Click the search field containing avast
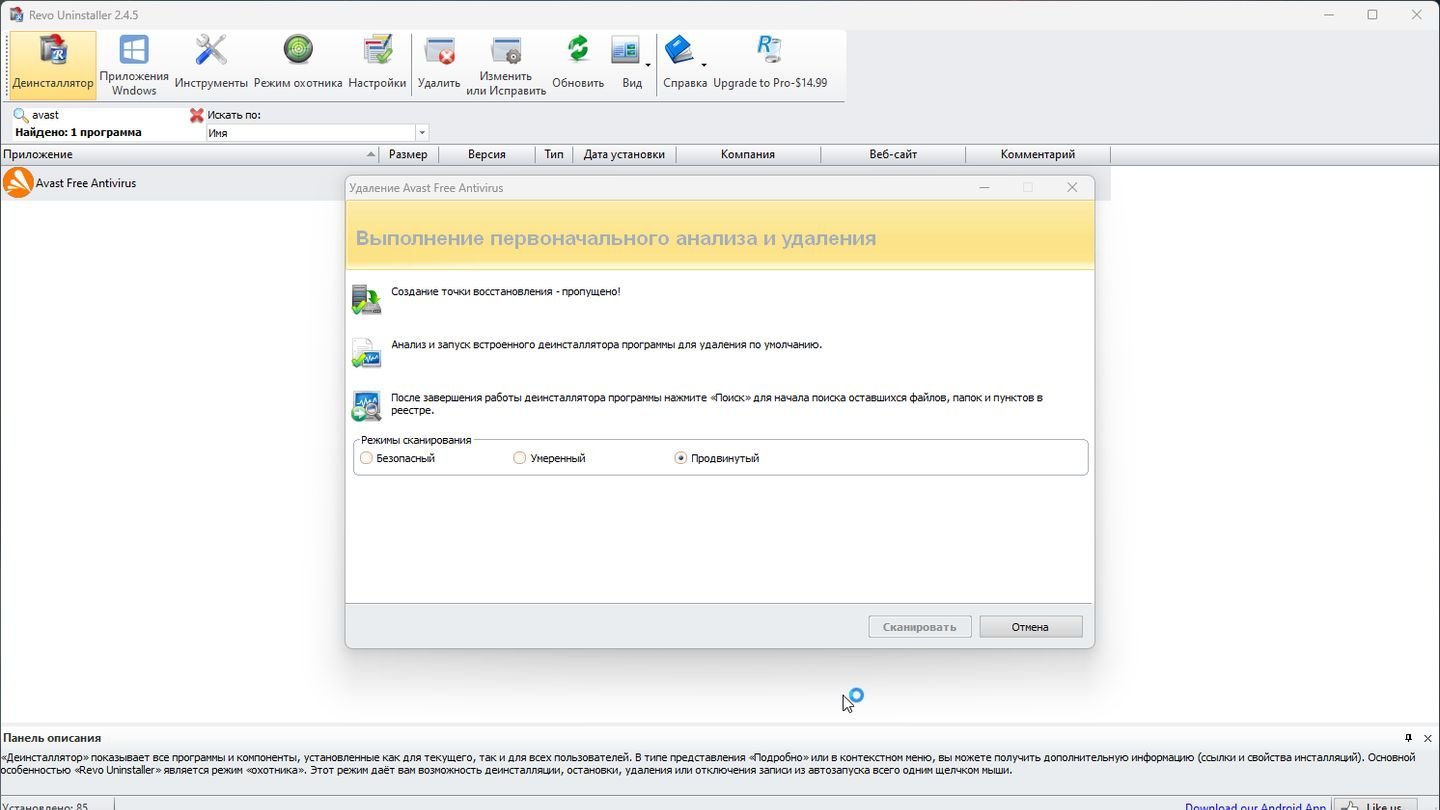 (x=108, y=115)
